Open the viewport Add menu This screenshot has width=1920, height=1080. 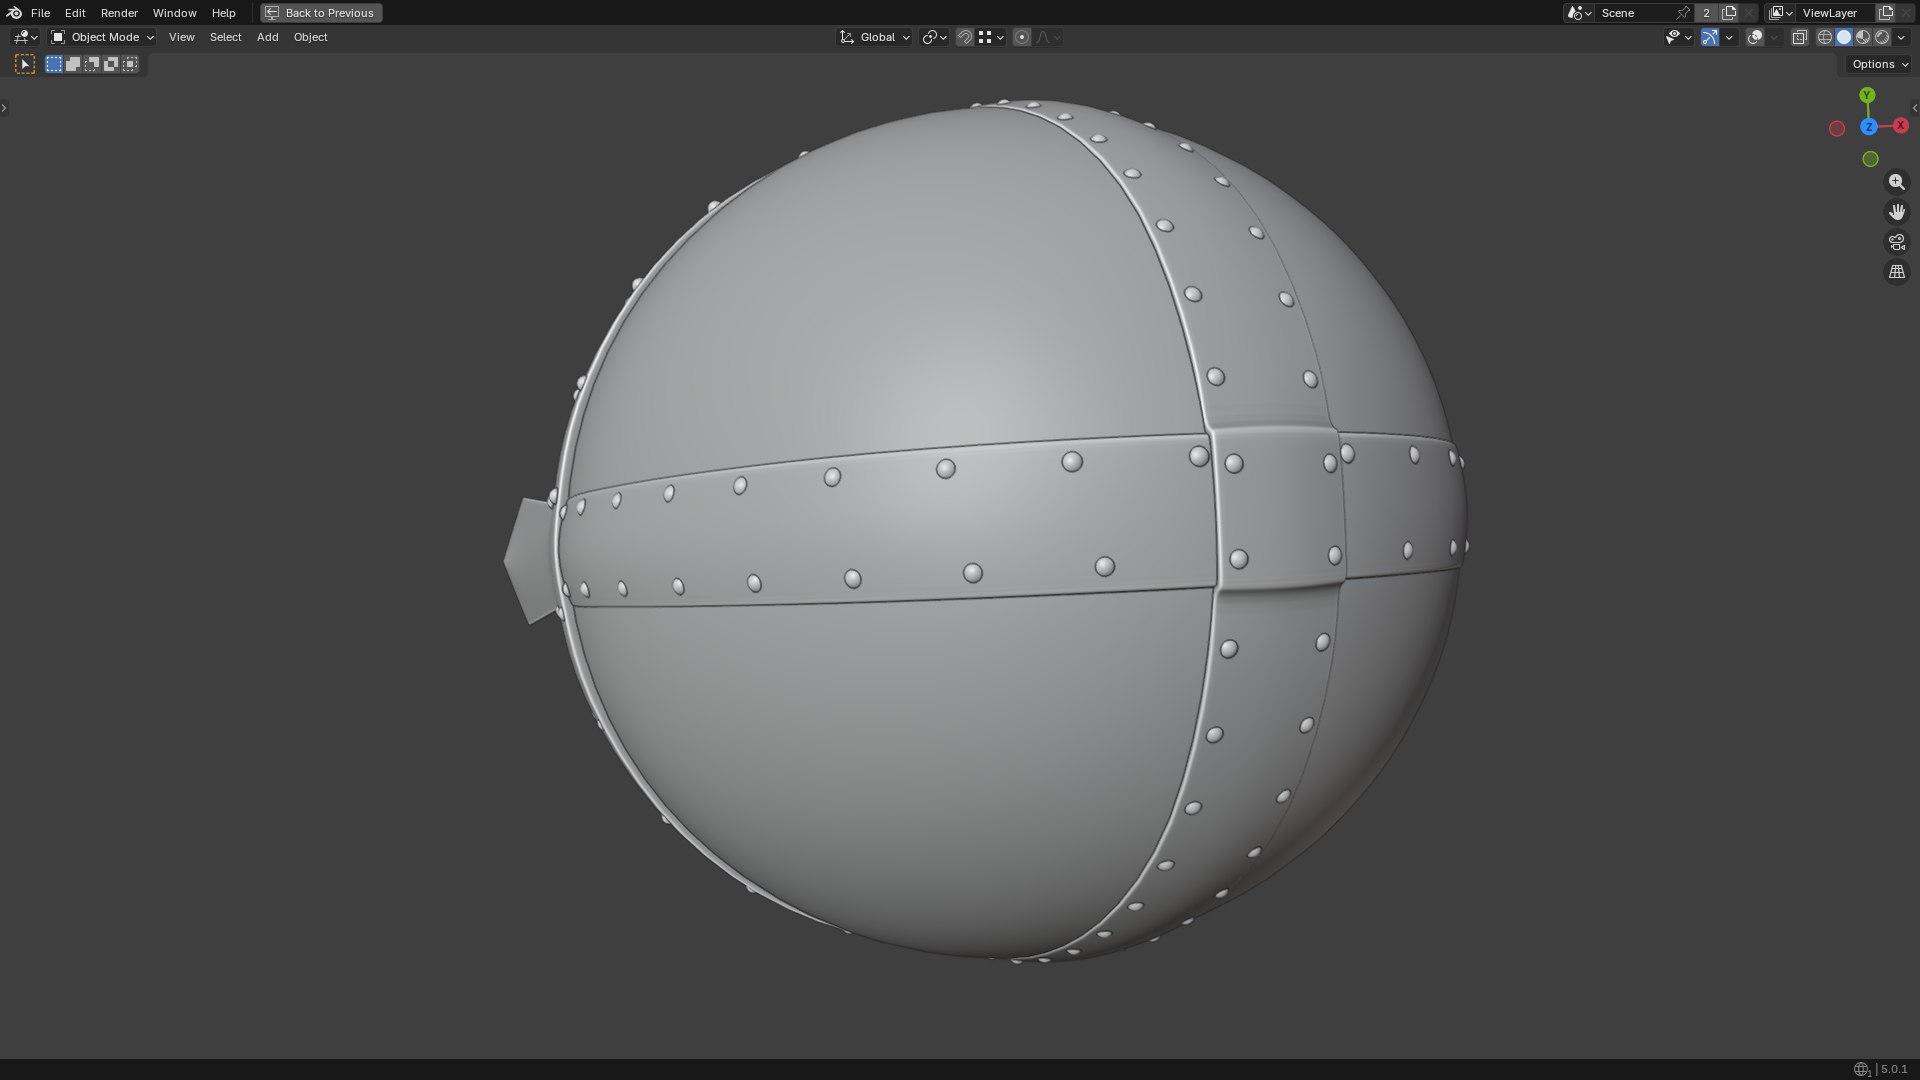click(x=267, y=37)
